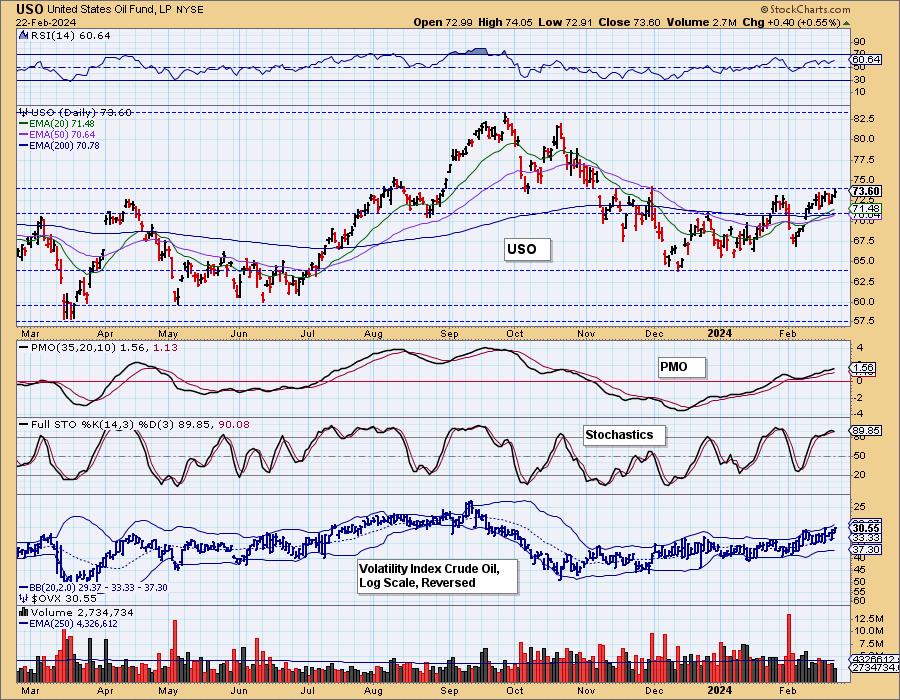Image resolution: width=900 pixels, height=700 pixels.
Task: Click the Chg +0.40 (+0.55%) value
Action: [x=791, y=22]
